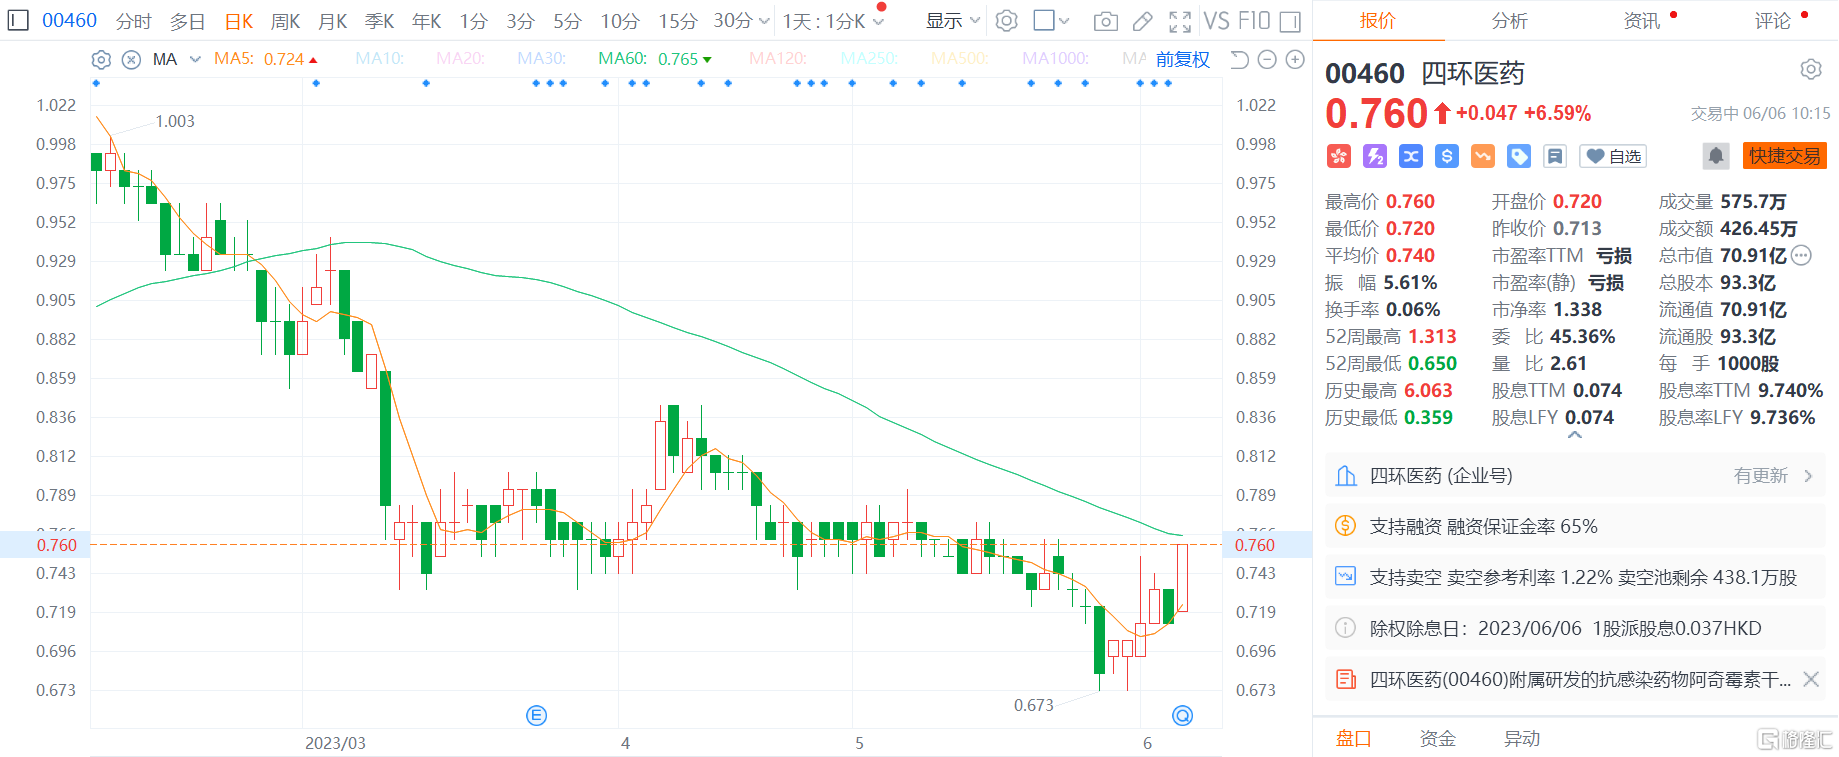Viewport: 1839px width, 757px height.
Task: Close the 四环医药 news announcement banner
Action: (1810, 680)
